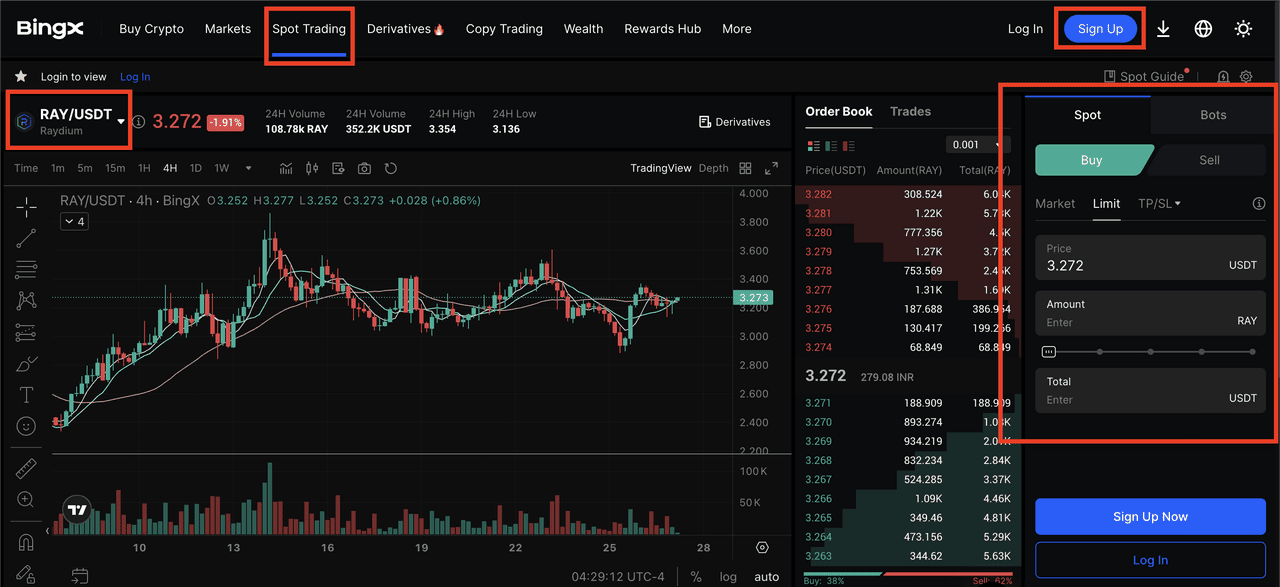Image resolution: width=1280 pixels, height=587 pixels.
Task: Toggle log scale on price axis
Action: click(728, 577)
